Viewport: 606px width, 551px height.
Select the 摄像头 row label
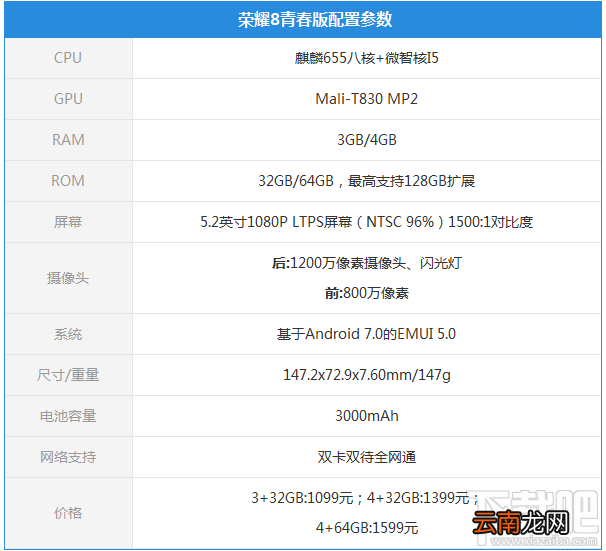point(68,278)
